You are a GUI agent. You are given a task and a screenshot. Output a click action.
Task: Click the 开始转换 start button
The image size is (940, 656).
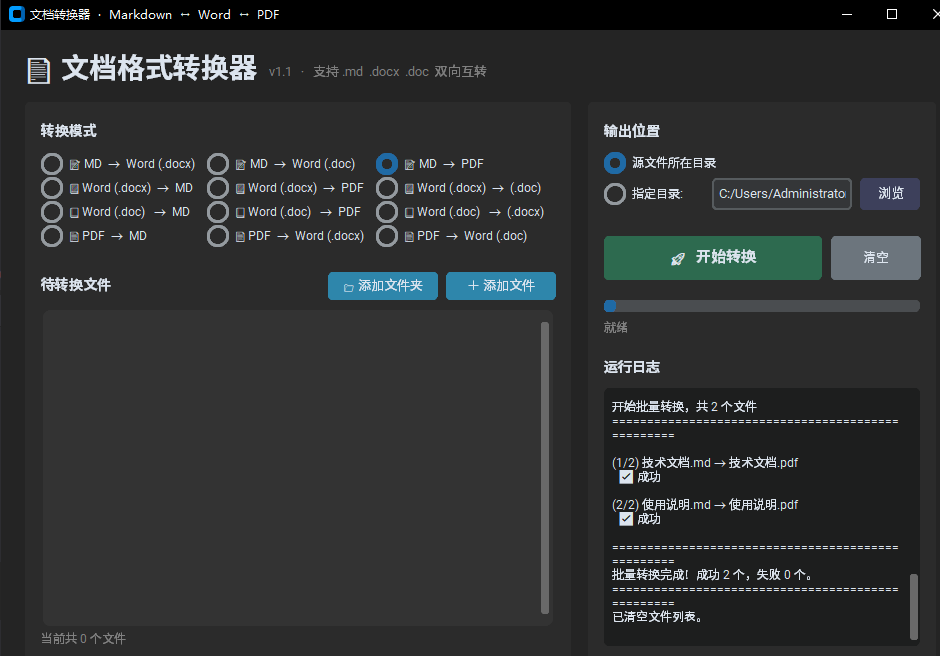tap(713, 258)
